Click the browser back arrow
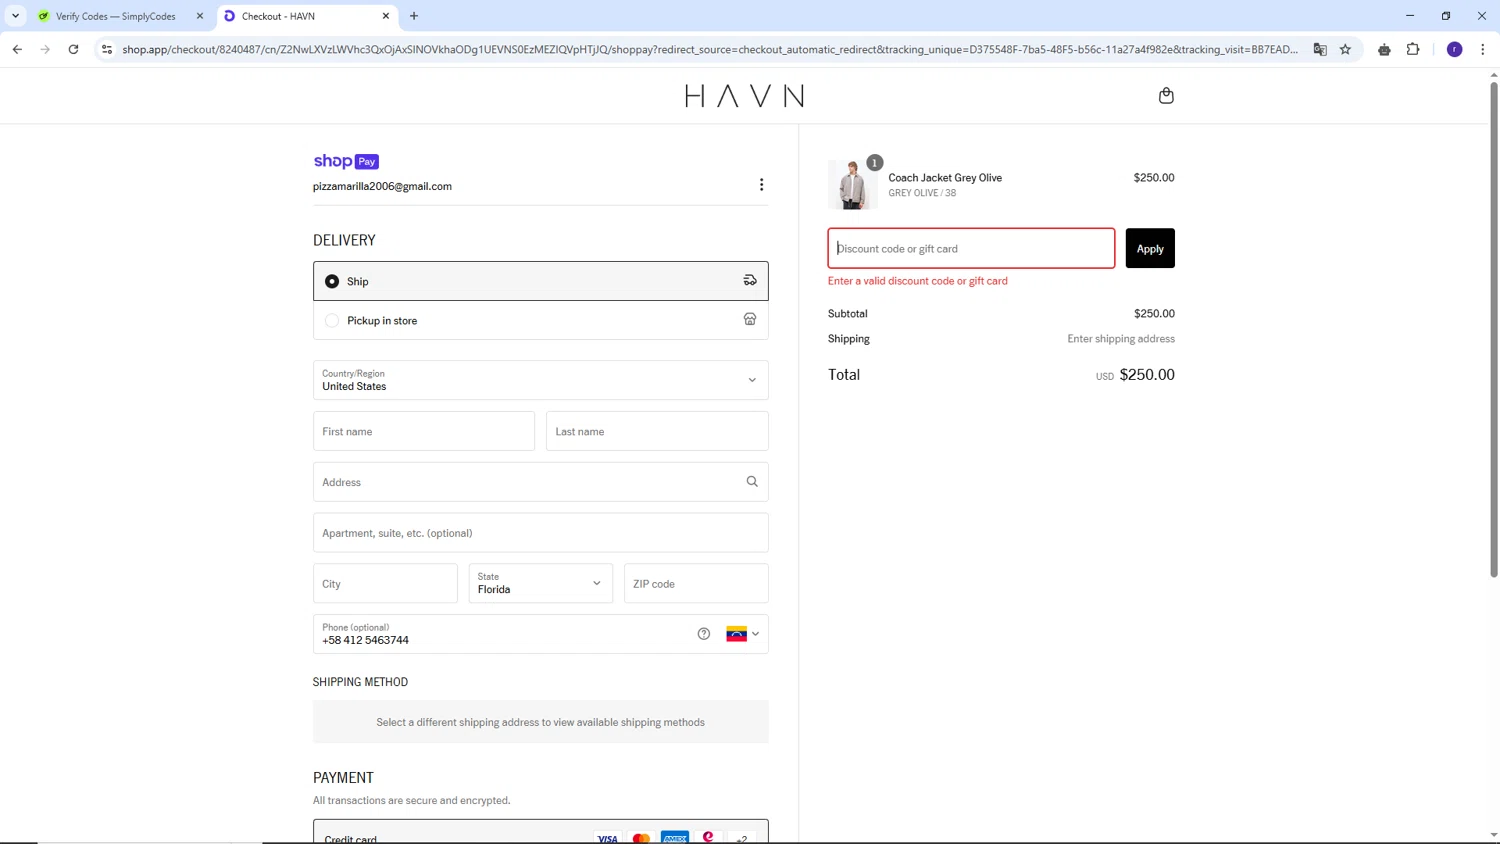The height and width of the screenshot is (844, 1500). [17, 49]
